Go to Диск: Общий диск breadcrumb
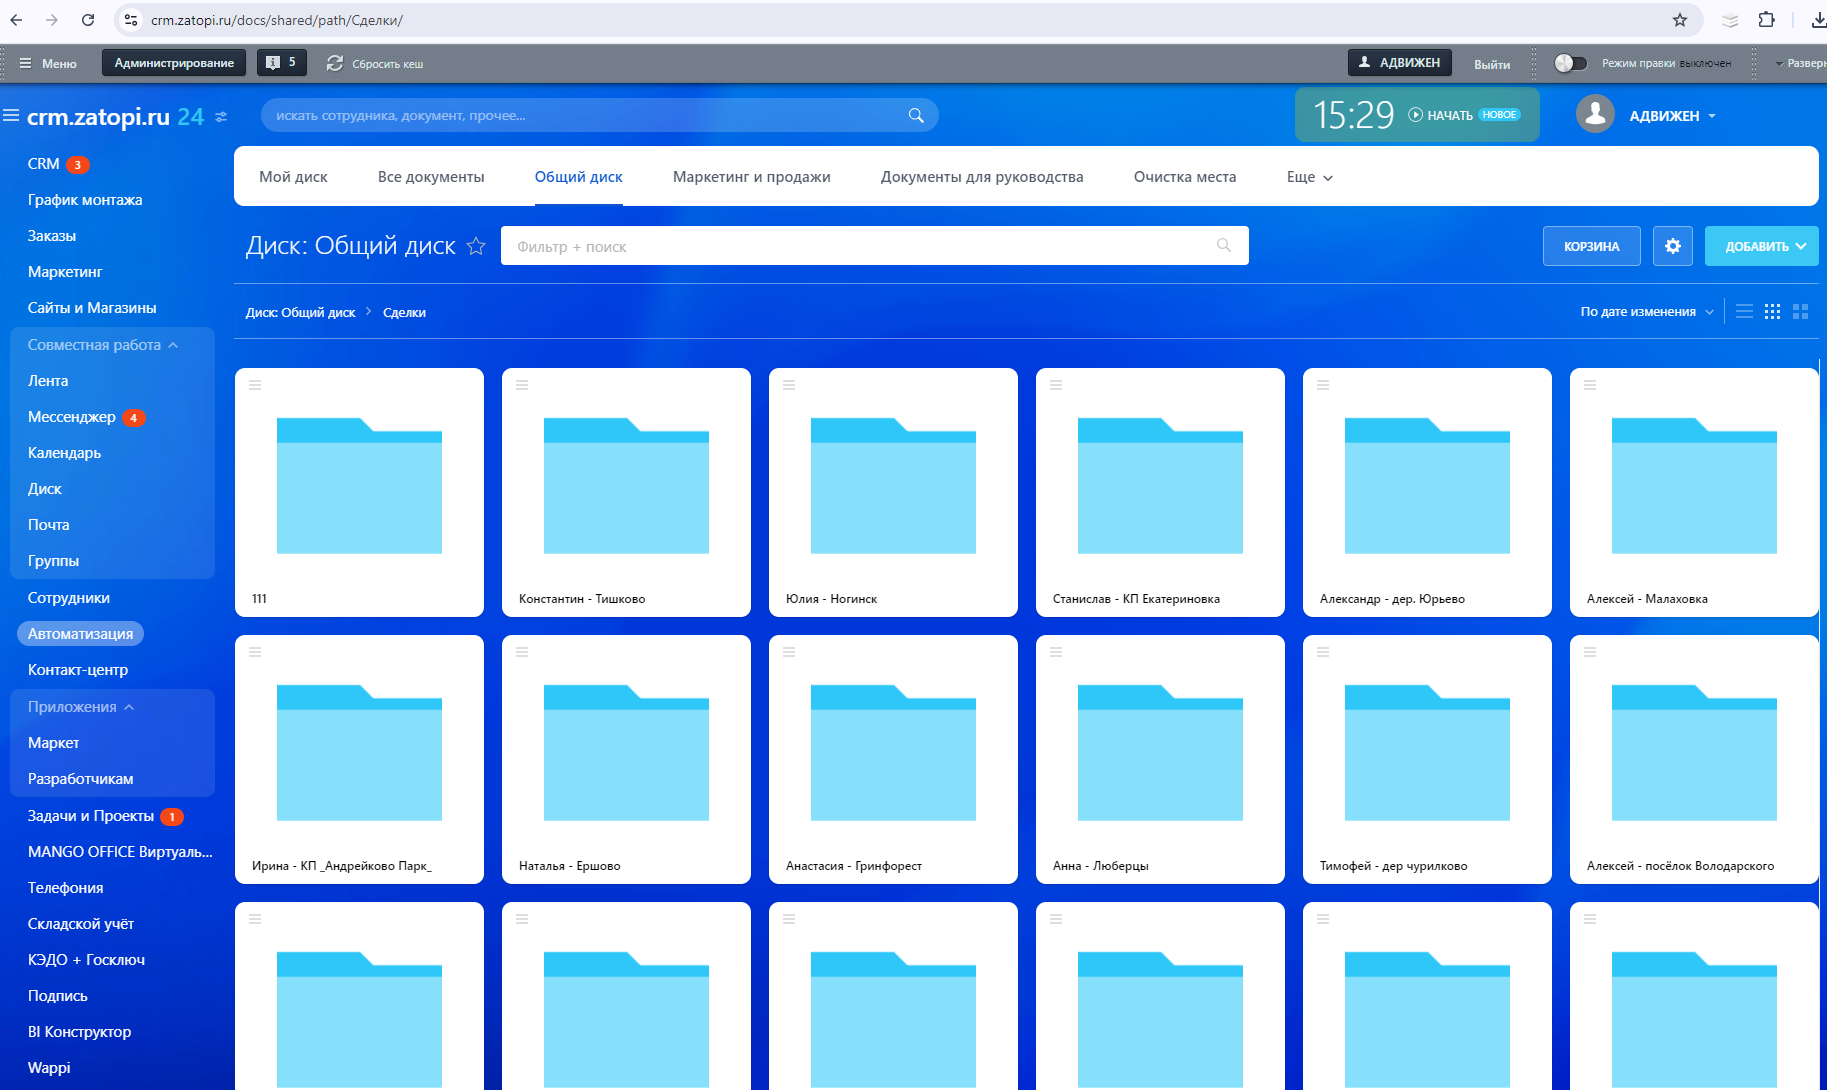This screenshot has height=1090, width=1827. pos(300,312)
